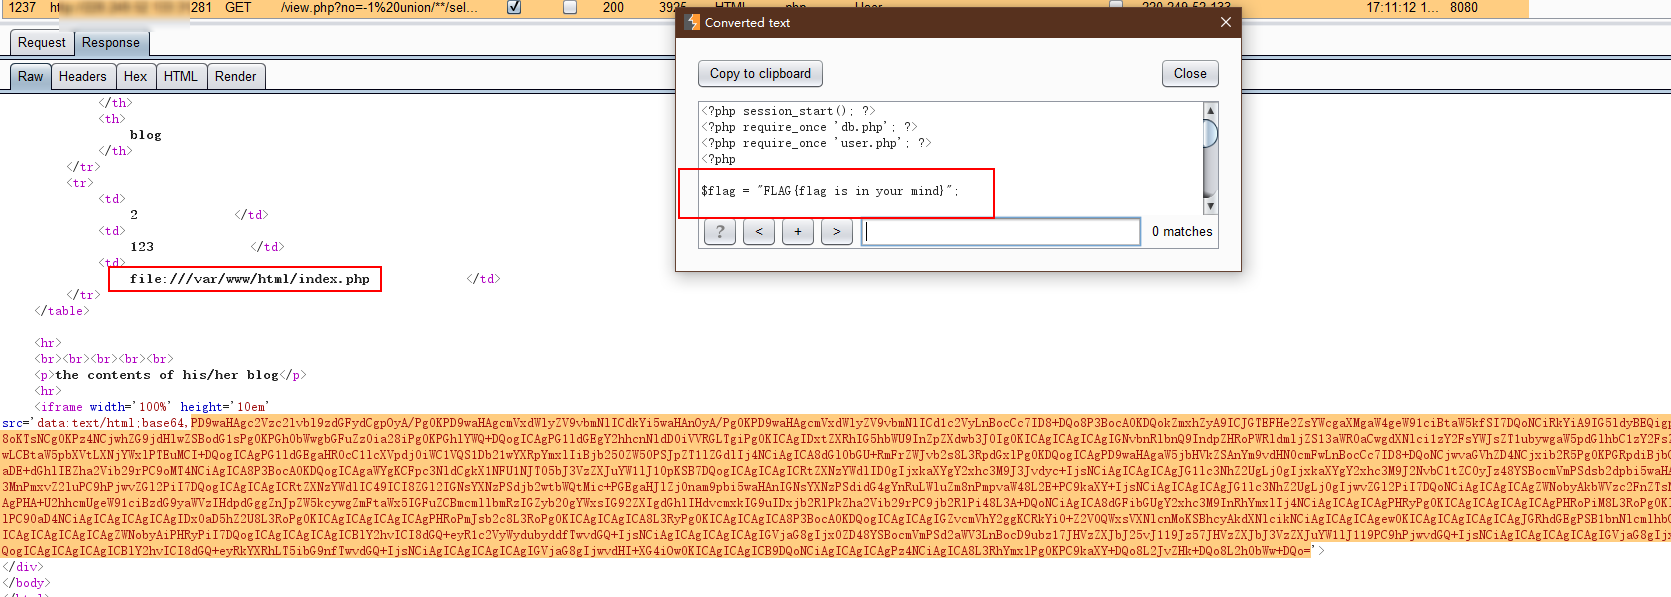Click the question mark help button

[x=720, y=232]
